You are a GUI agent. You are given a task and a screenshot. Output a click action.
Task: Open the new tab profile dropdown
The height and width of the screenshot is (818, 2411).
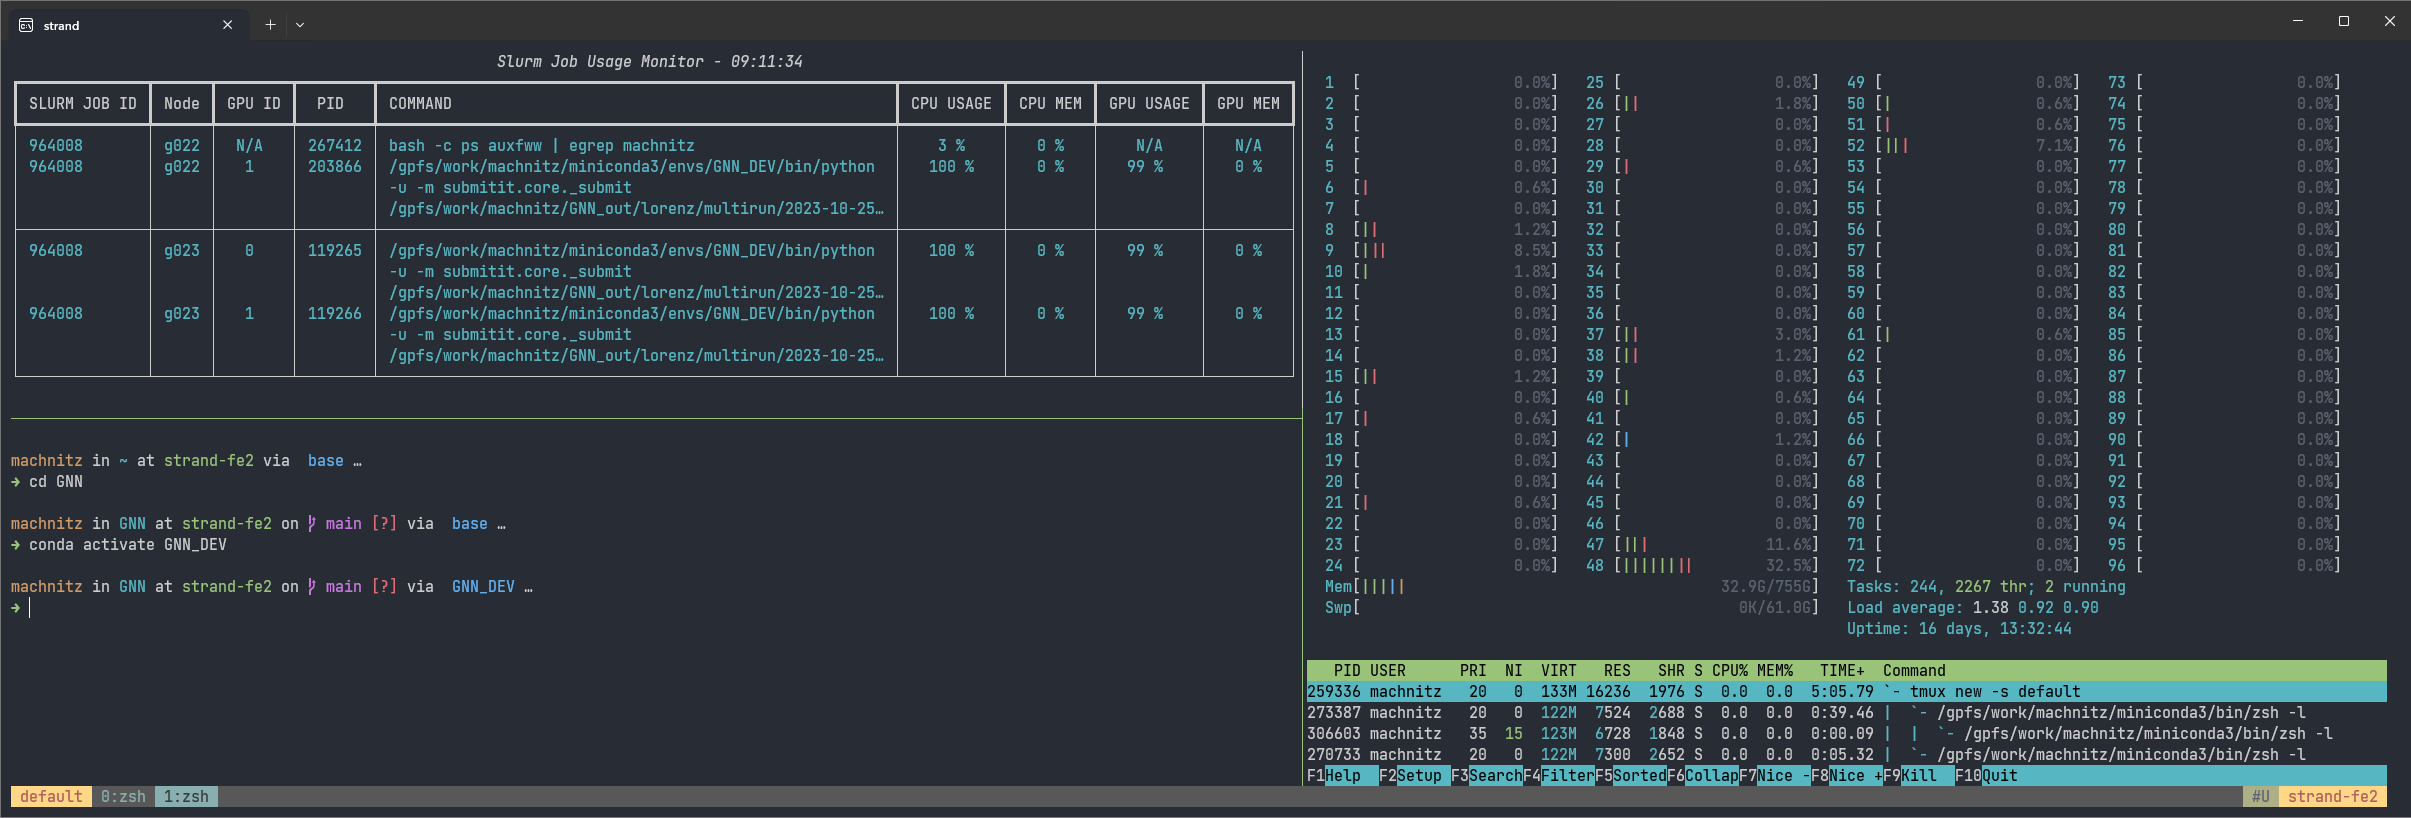pos(300,25)
